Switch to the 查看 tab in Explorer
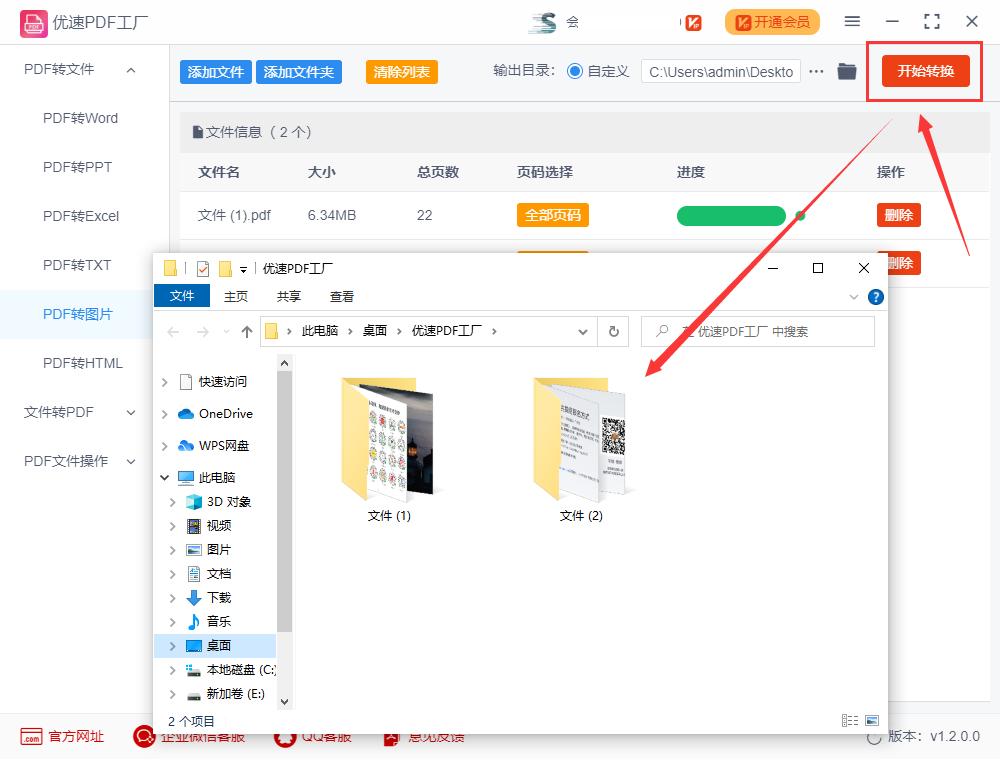Image resolution: width=1000 pixels, height=760 pixels. click(342, 296)
